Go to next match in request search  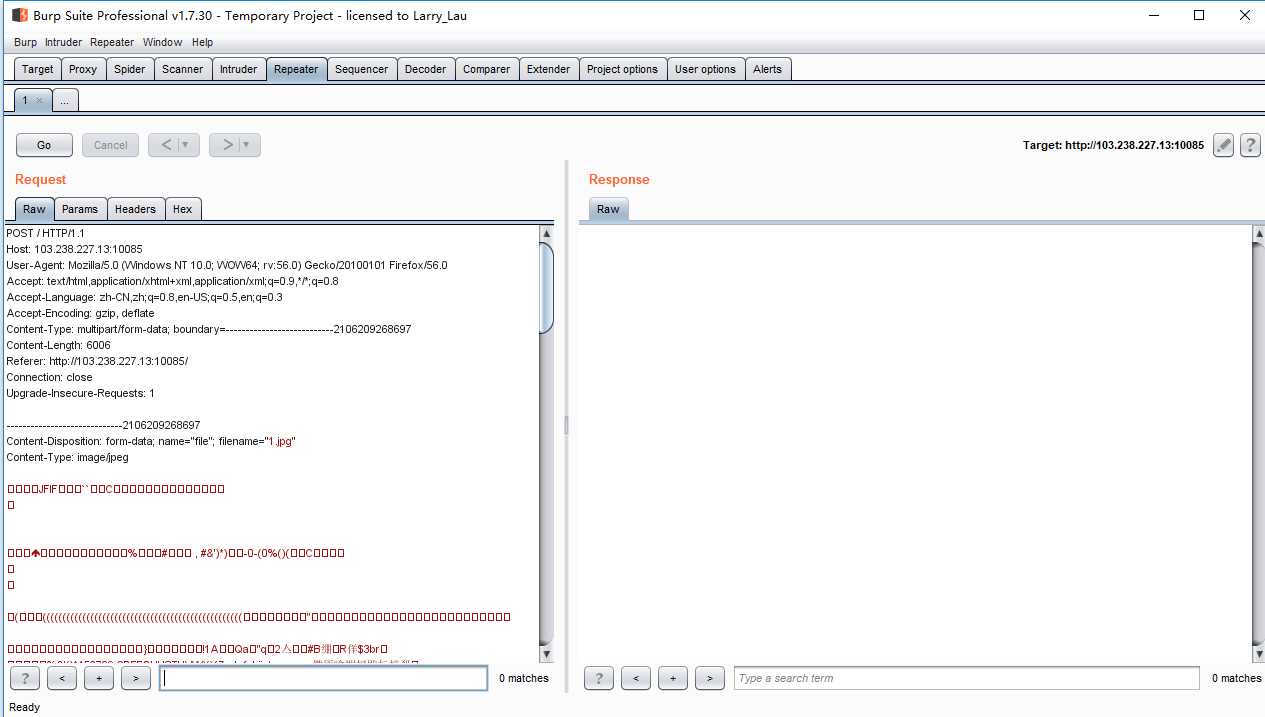pos(136,678)
